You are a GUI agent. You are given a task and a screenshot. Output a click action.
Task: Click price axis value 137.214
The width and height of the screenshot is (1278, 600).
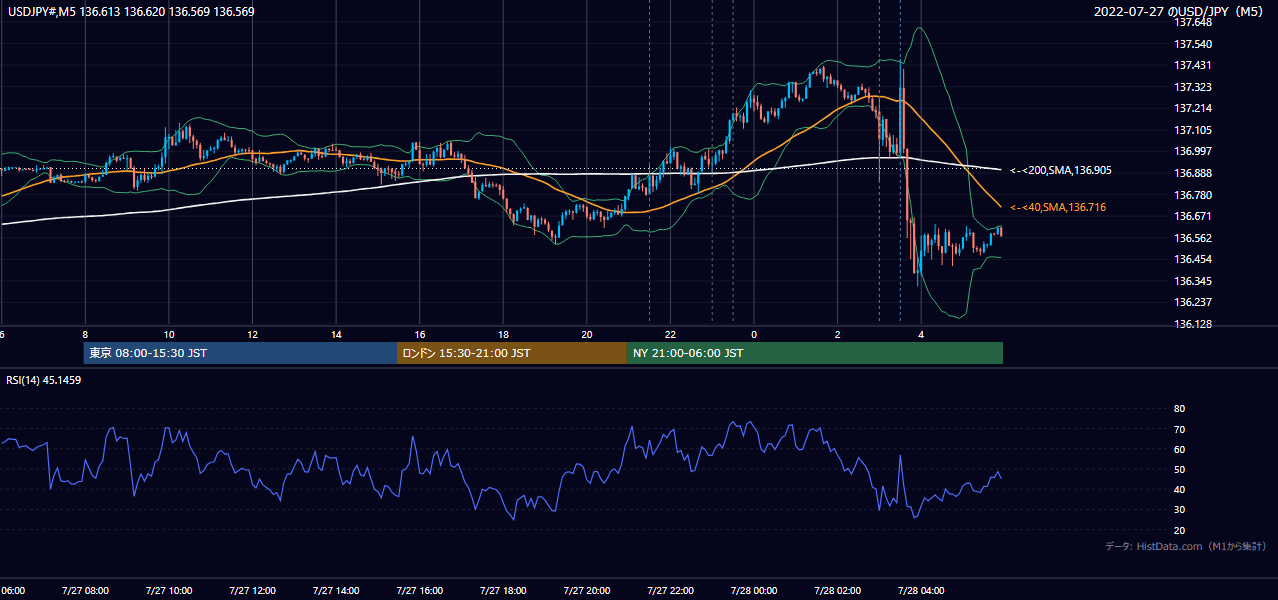click(x=1193, y=108)
